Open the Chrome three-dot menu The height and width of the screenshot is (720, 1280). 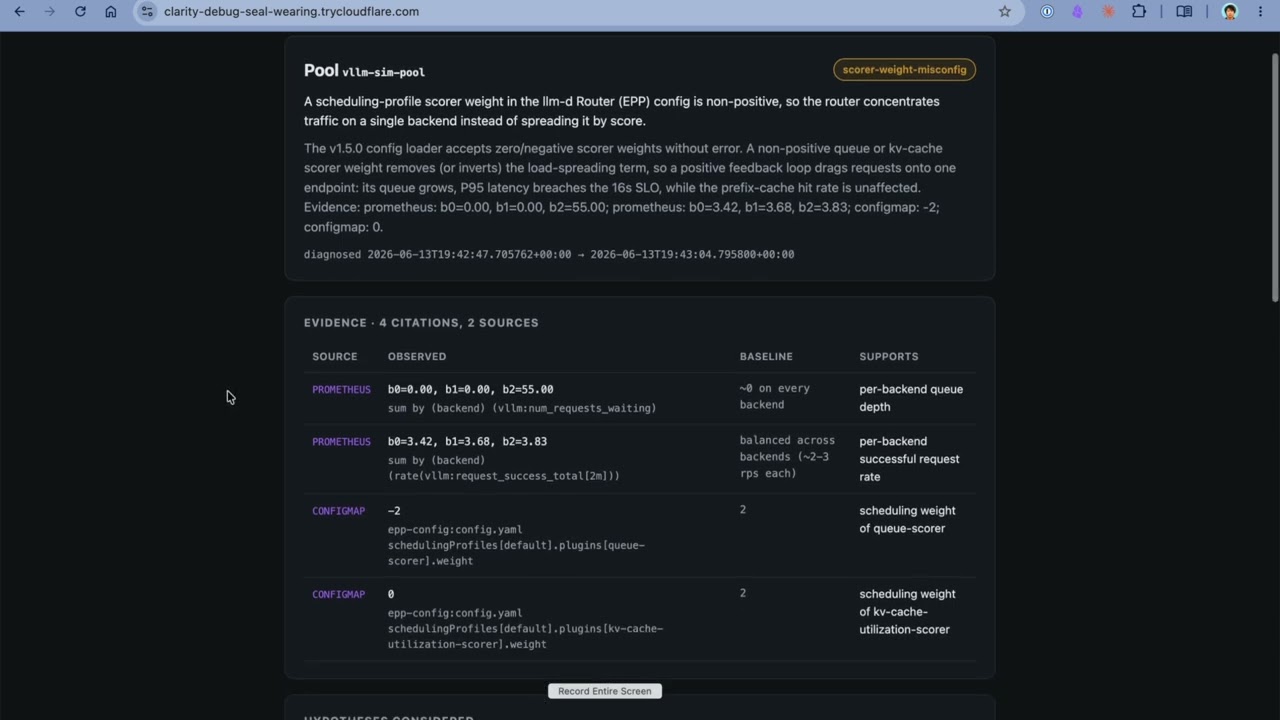pyautogui.click(x=1260, y=11)
